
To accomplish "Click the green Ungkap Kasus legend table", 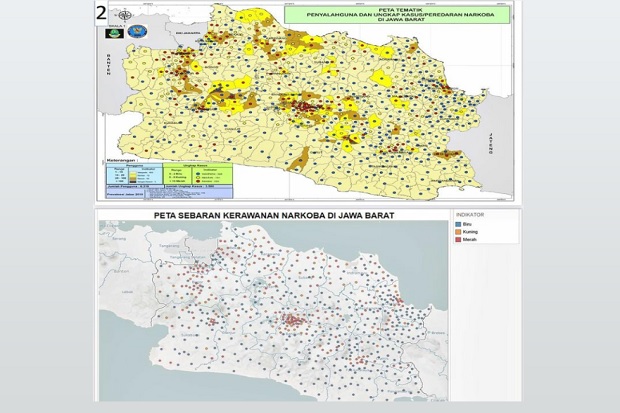I will pos(198,174).
